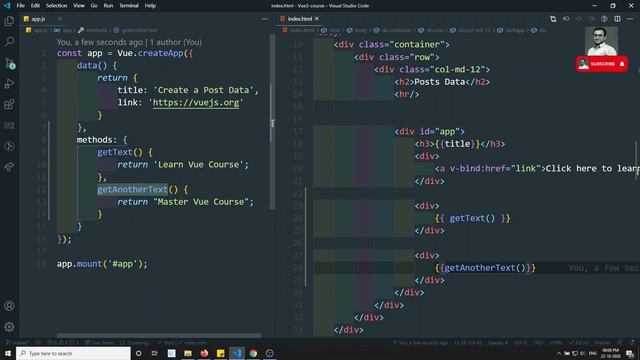Click the div class="container" tag
This screenshot has width=640, height=360.
[391, 44]
